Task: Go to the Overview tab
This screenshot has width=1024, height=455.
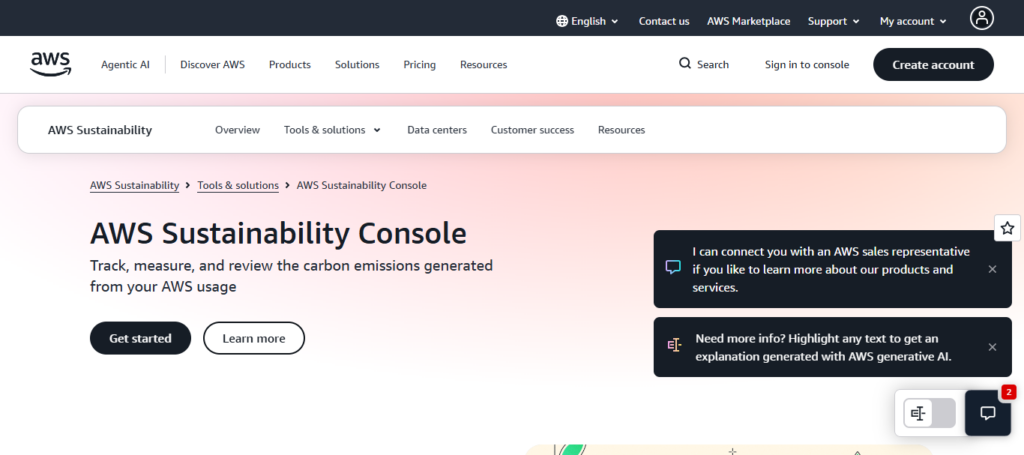Action: click(x=238, y=130)
